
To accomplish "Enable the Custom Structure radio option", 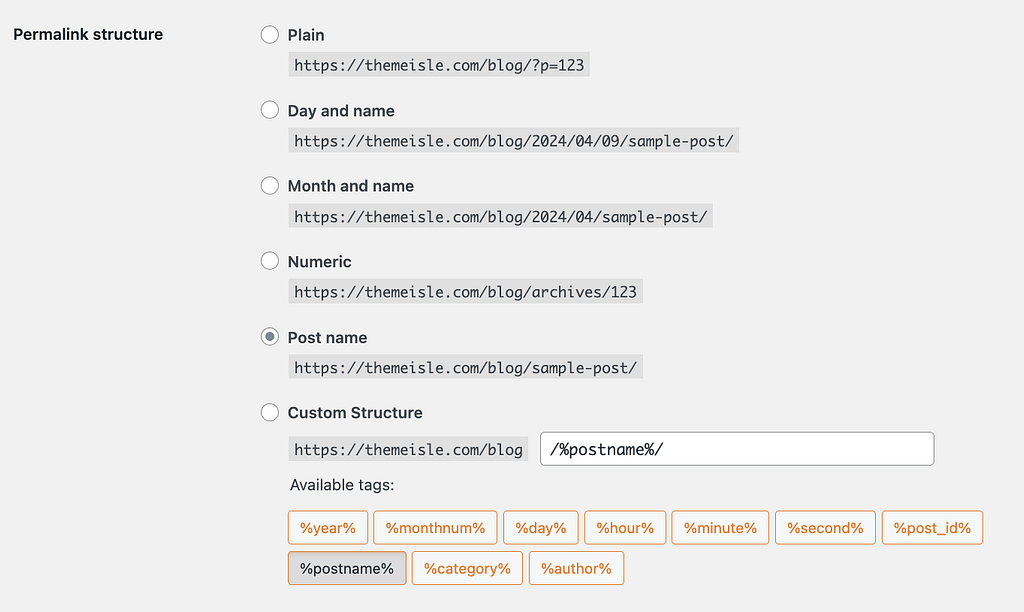I will [269, 412].
